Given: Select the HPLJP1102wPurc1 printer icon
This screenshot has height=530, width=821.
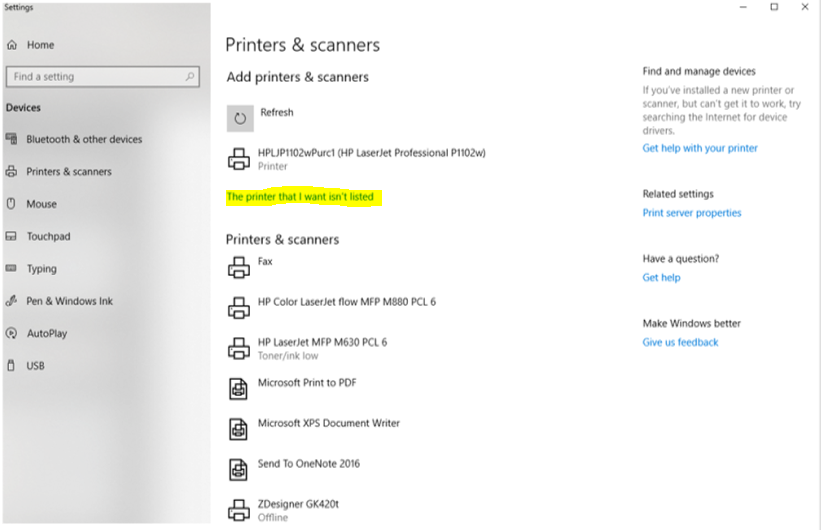Looking at the screenshot, I should coord(239,159).
